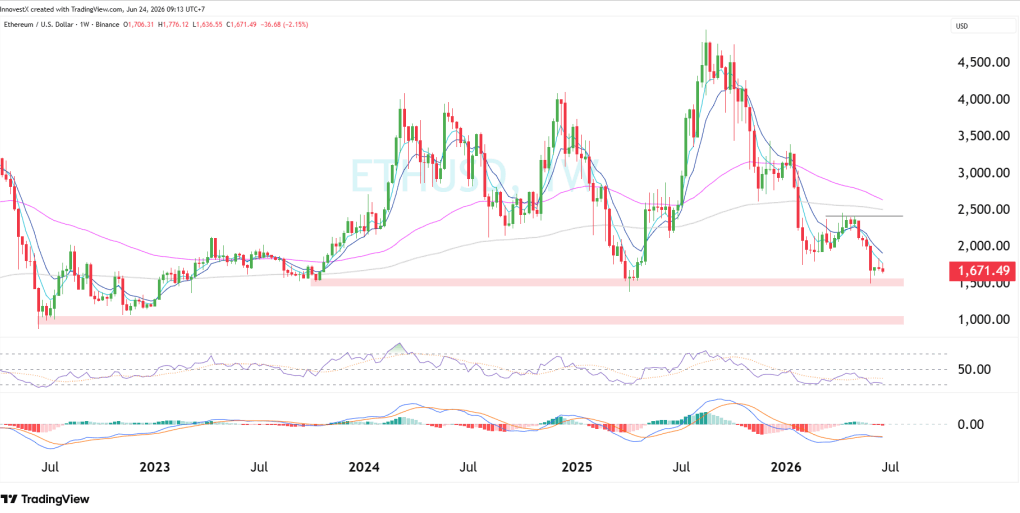Click the 3,000.00 price axis label
This screenshot has width=1020, height=513.
click(982, 173)
